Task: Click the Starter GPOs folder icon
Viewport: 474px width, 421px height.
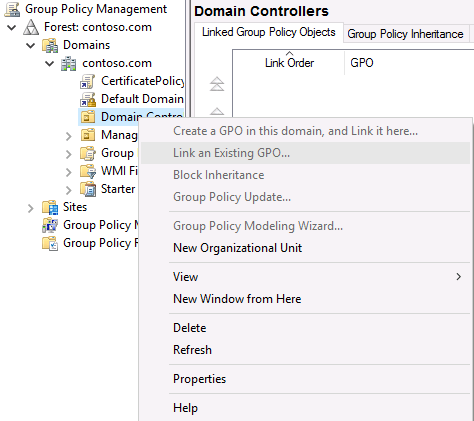Action: pyautogui.click(x=88, y=189)
